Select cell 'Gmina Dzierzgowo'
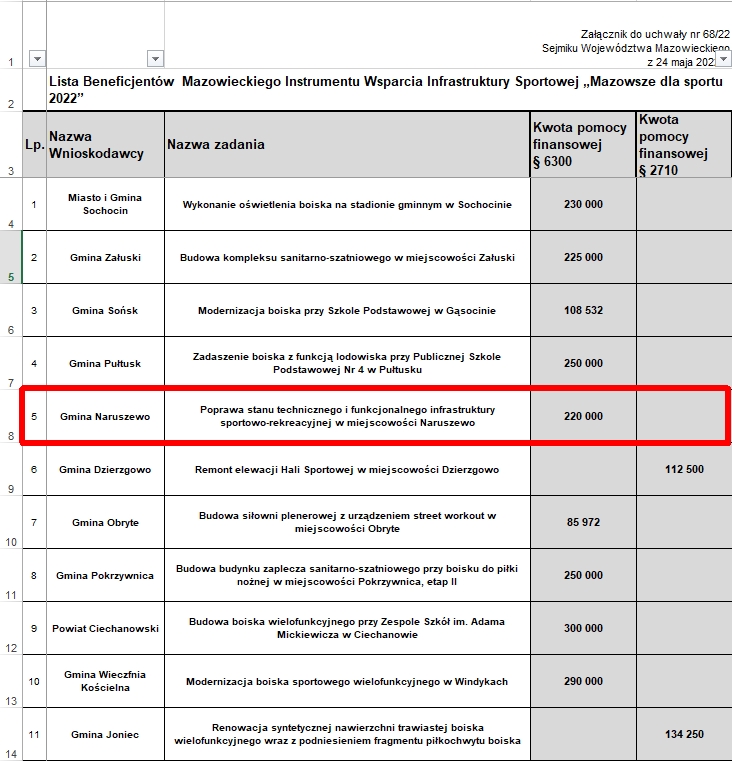The height and width of the screenshot is (761, 732). (x=105, y=469)
